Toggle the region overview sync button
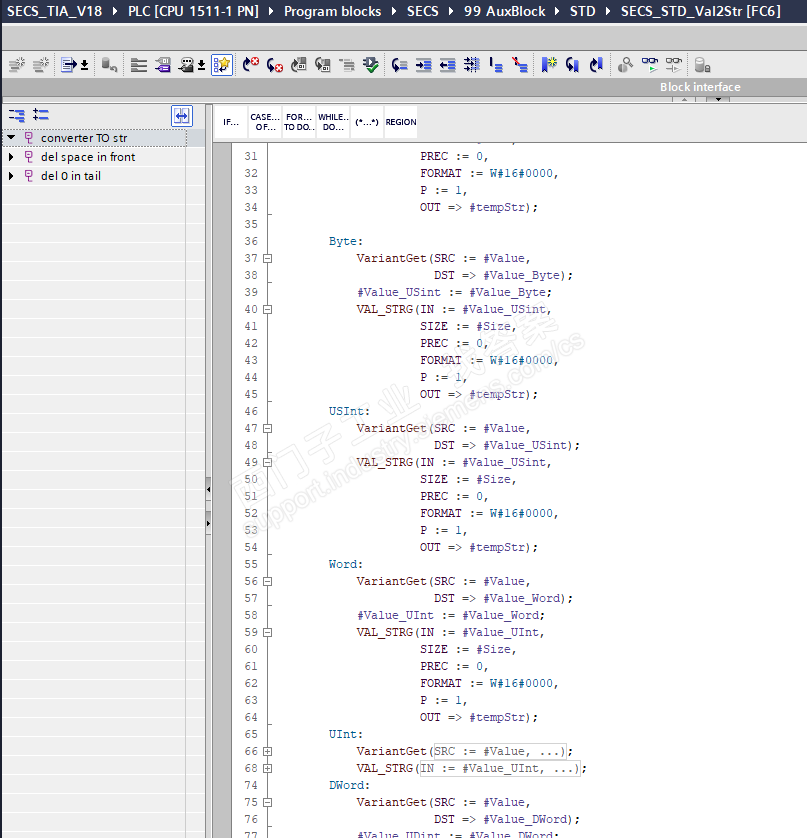 181,115
